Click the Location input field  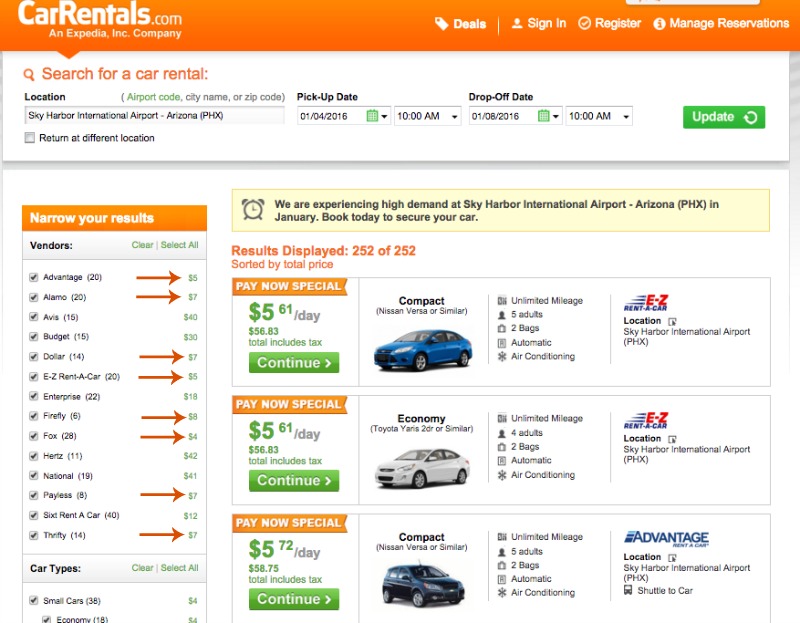pos(154,116)
